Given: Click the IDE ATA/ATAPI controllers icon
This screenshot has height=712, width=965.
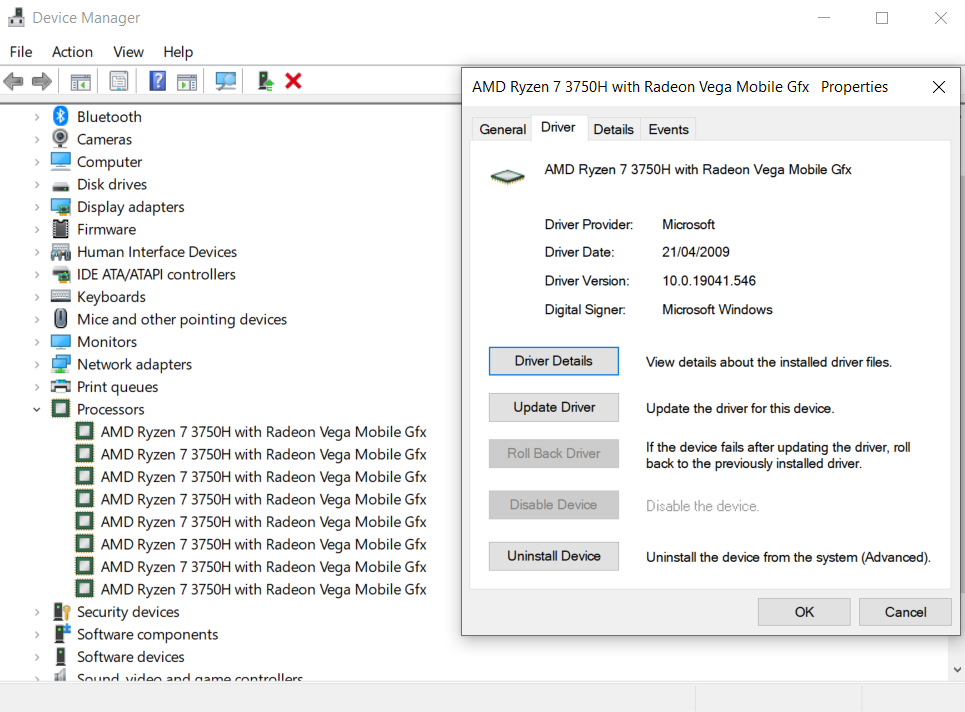Looking at the screenshot, I should coord(60,274).
